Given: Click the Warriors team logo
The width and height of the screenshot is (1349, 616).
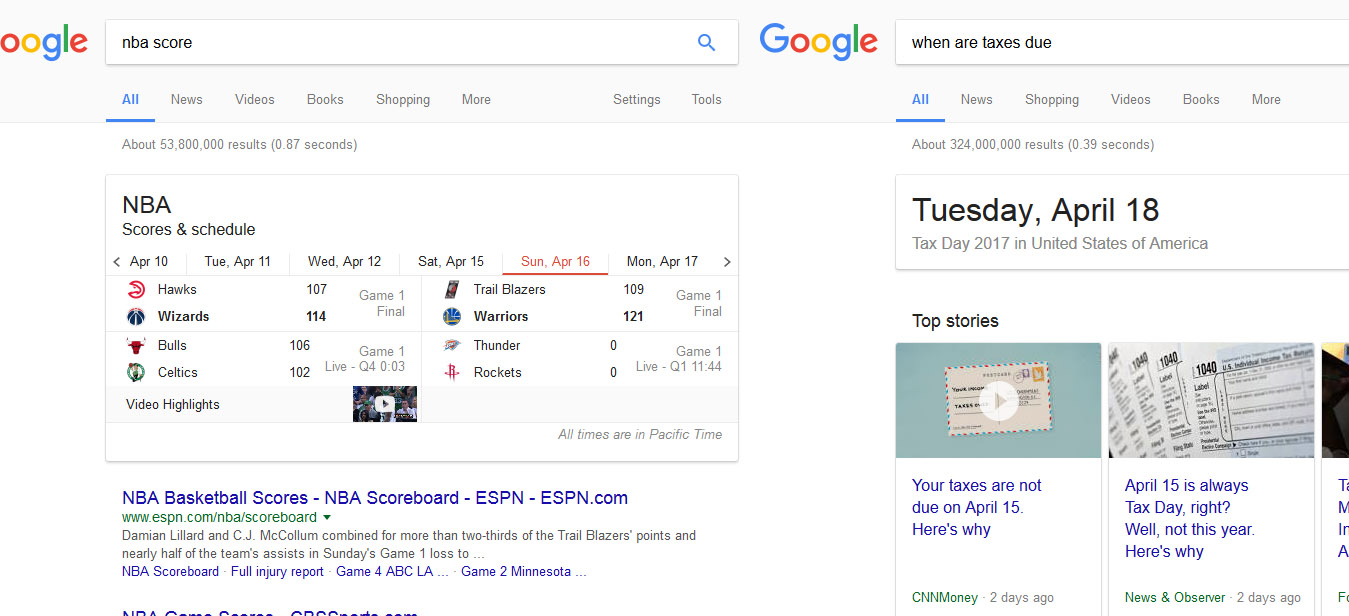Looking at the screenshot, I should [x=452, y=317].
